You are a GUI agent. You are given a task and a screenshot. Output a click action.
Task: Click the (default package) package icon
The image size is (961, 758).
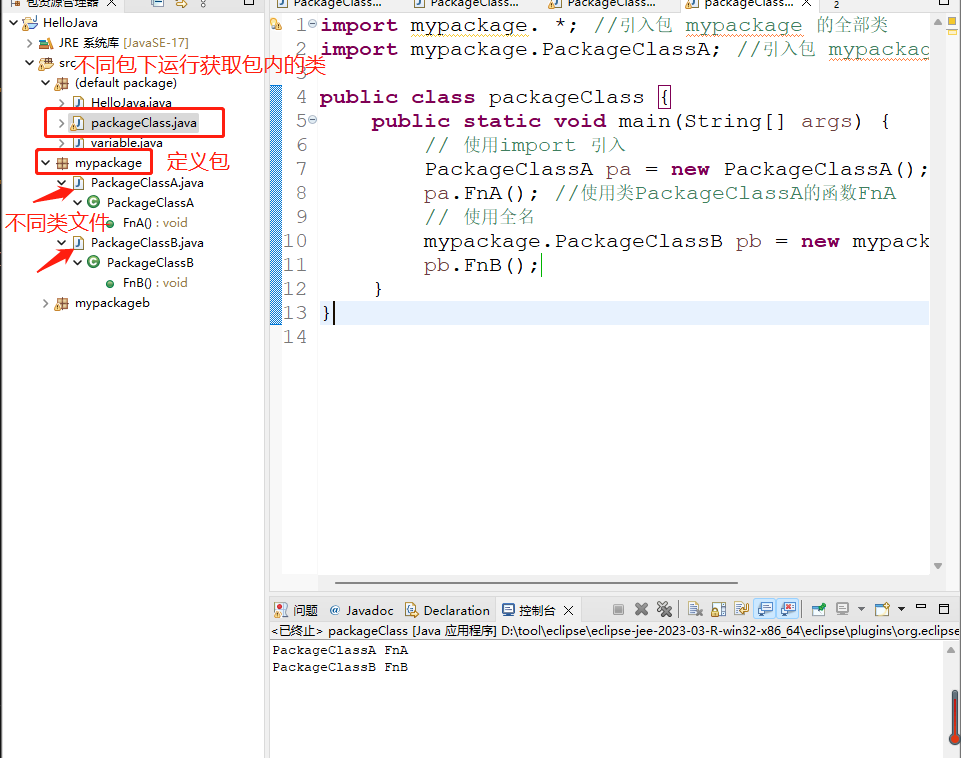point(61,83)
